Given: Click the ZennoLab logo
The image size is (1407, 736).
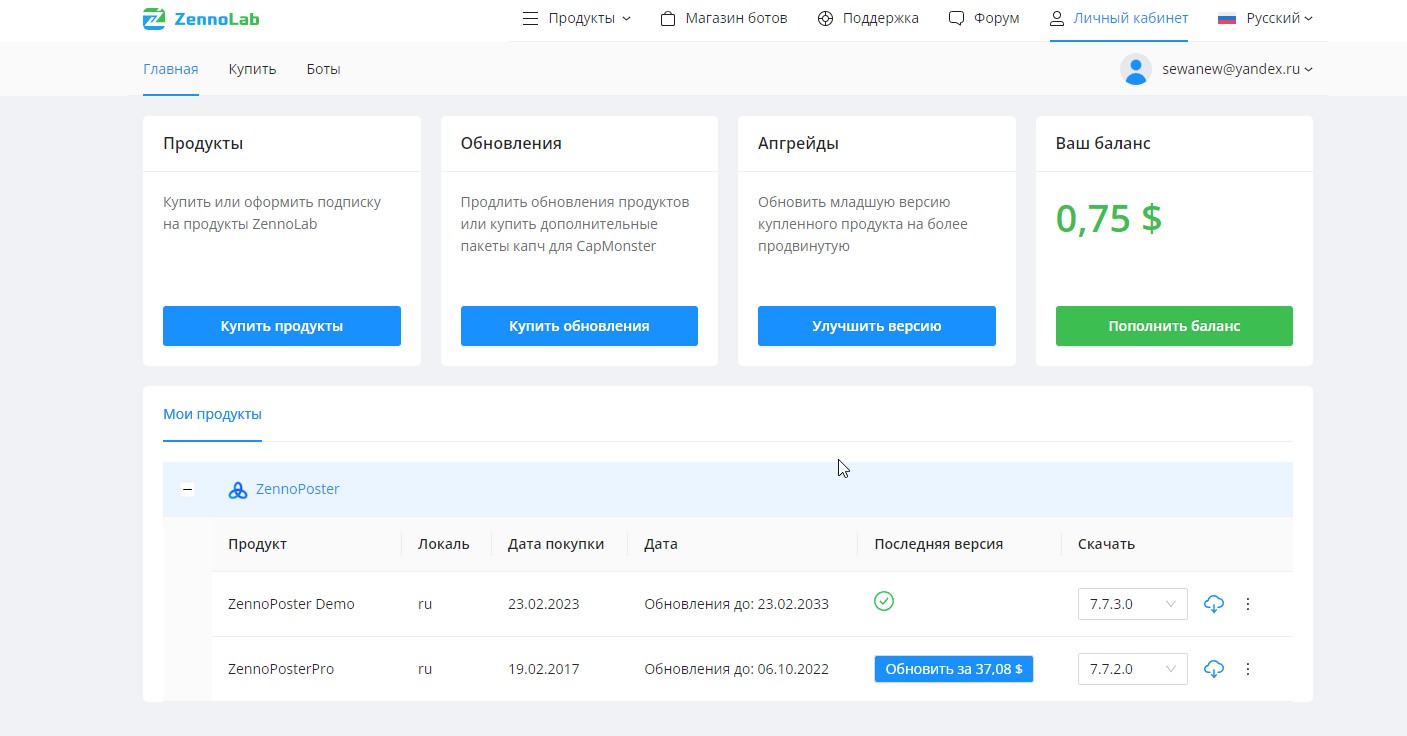Looking at the screenshot, I should (x=201, y=18).
